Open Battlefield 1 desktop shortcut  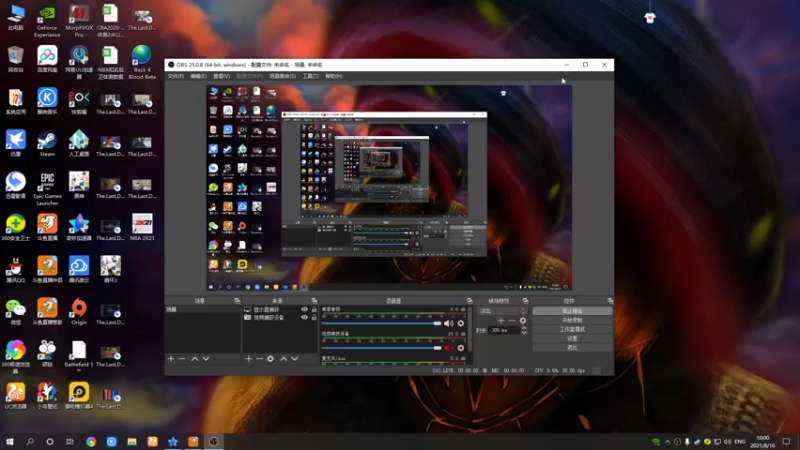click(79, 354)
